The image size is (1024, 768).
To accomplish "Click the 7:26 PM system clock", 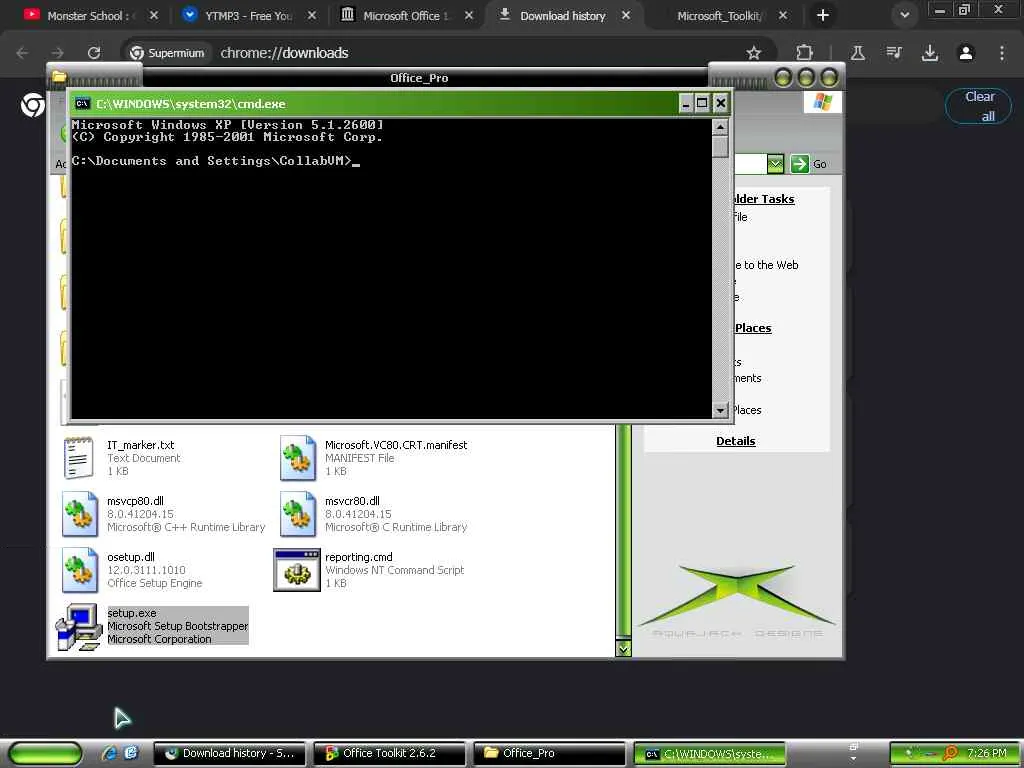I will [x=986, y=753].
